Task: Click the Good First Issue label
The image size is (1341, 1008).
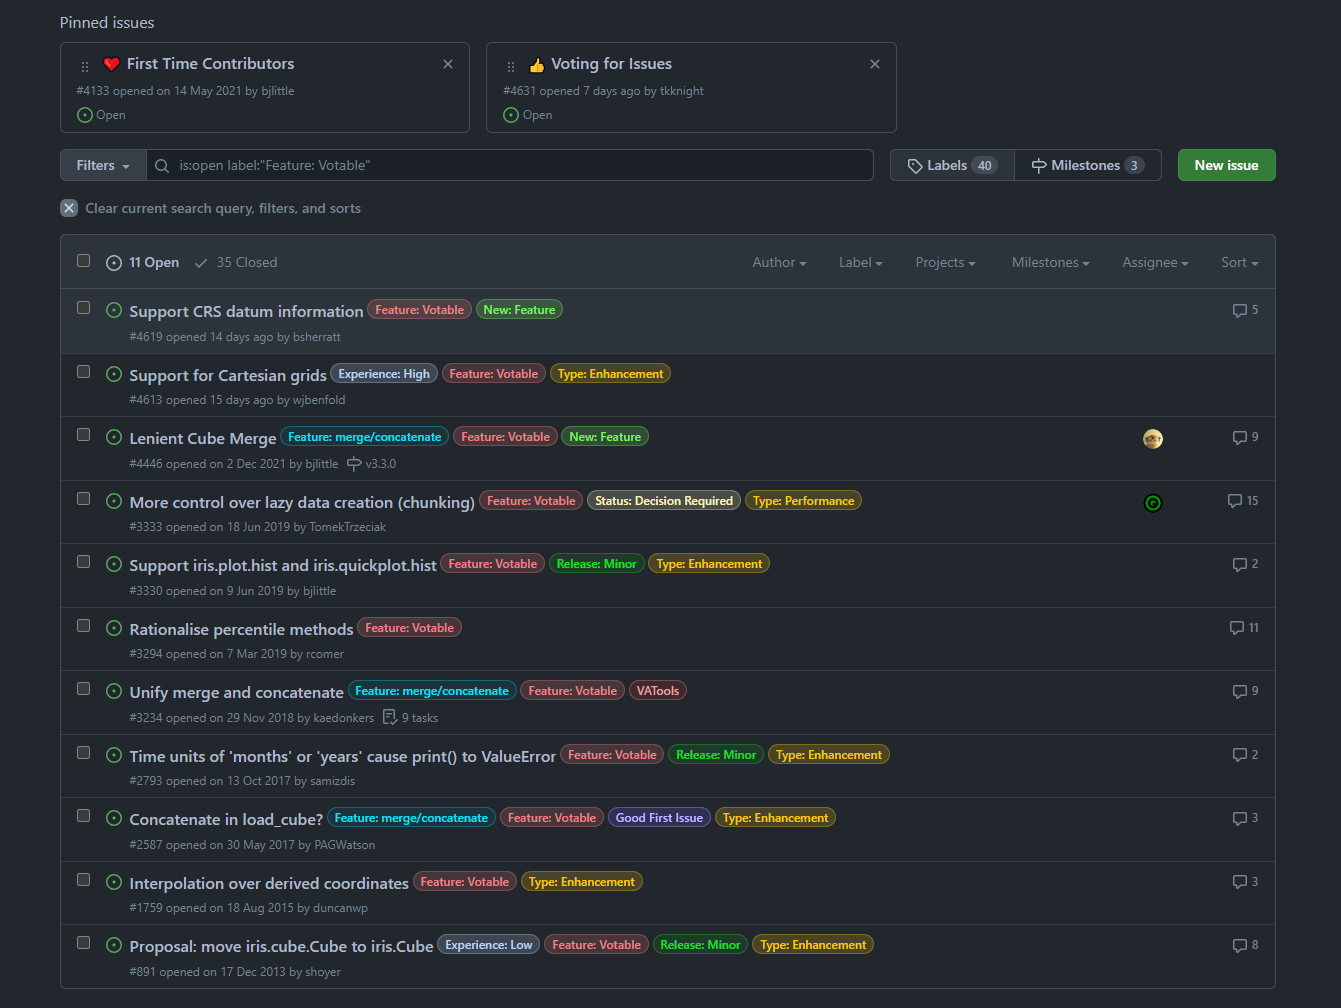Action: [659, 818]
